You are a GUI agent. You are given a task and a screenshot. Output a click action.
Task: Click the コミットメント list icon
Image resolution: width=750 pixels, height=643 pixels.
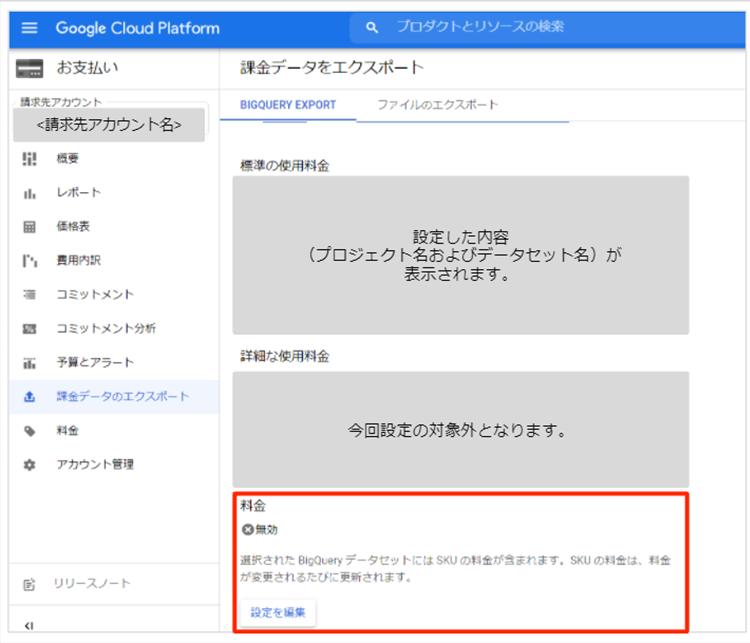coord(29,295)
